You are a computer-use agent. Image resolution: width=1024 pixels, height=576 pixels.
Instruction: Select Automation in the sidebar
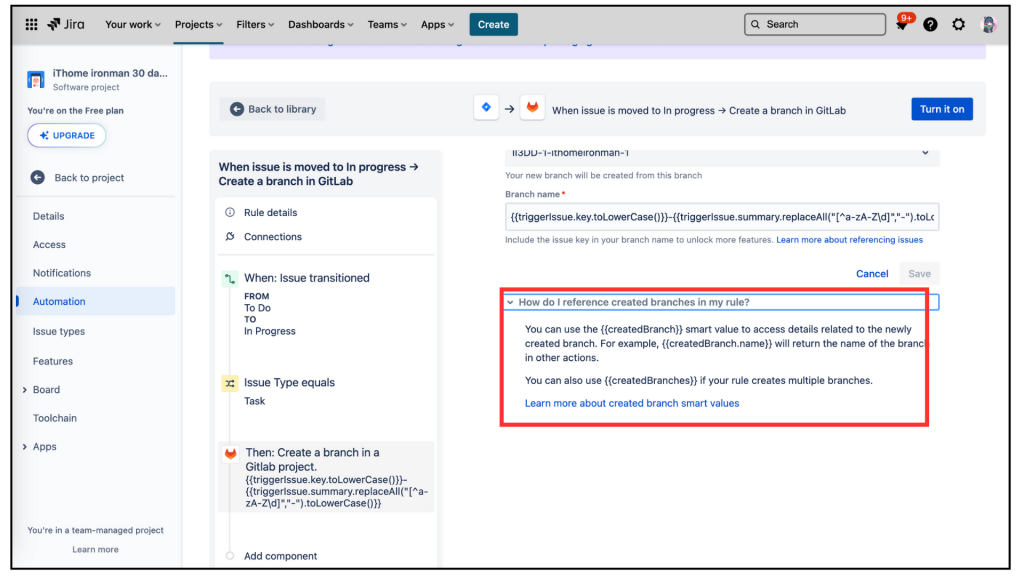(x=95, y=301)
